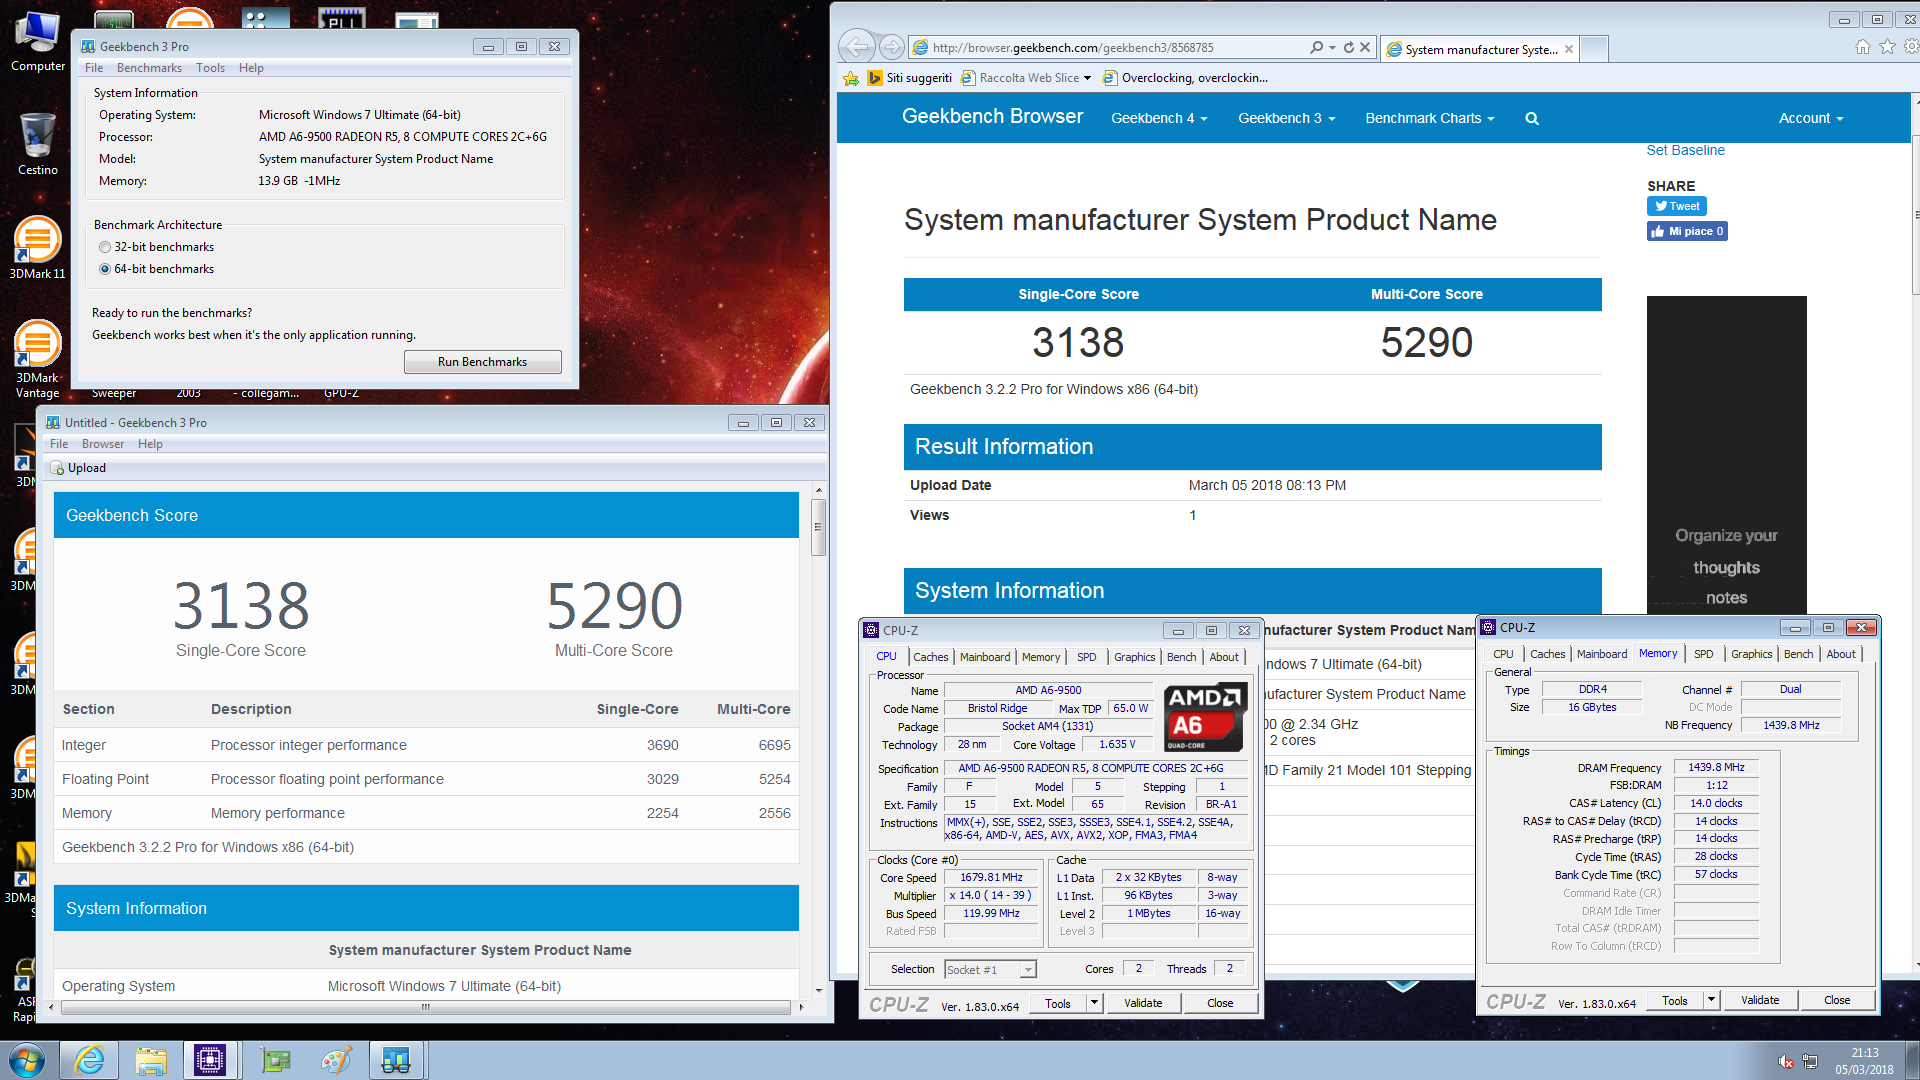
Task: Expand the Geekbench 4 dropdown menu
Action: pos(1159,118)
